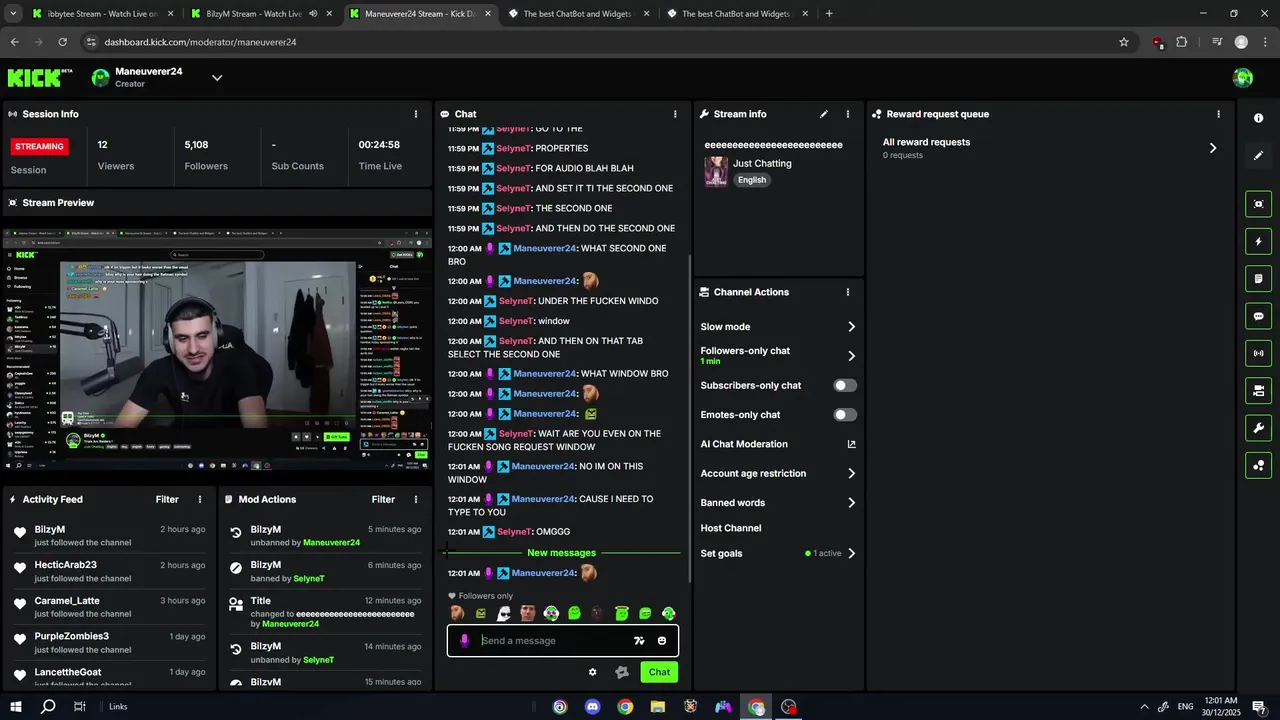Open Session Info three-dot menu
The height and width of the screenshot is (720, 1280).
(x=416, y=114)
